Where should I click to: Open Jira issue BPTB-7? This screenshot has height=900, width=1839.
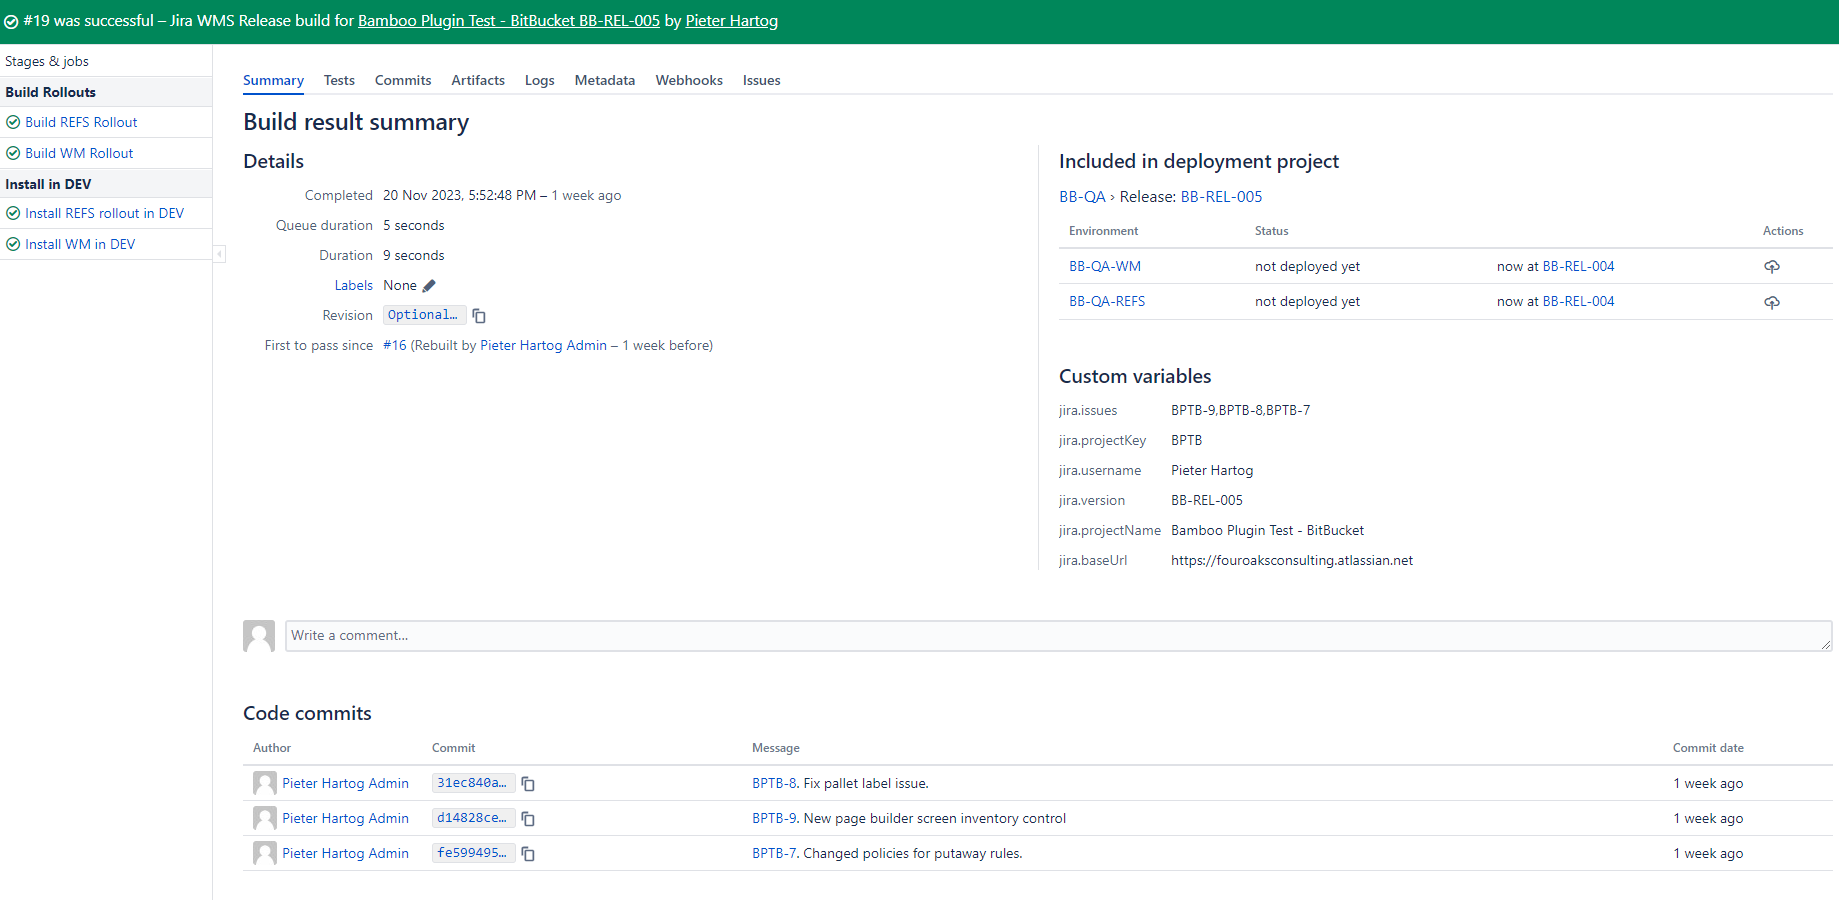click(774, 853)
